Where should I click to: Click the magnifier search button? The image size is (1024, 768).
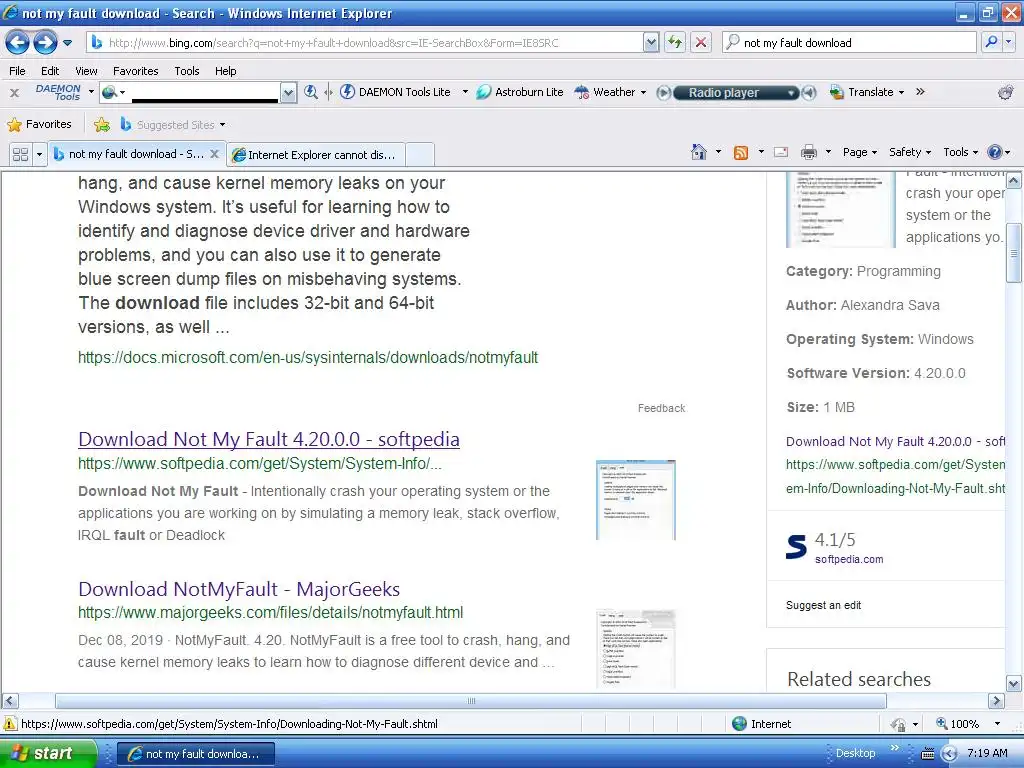991,42
